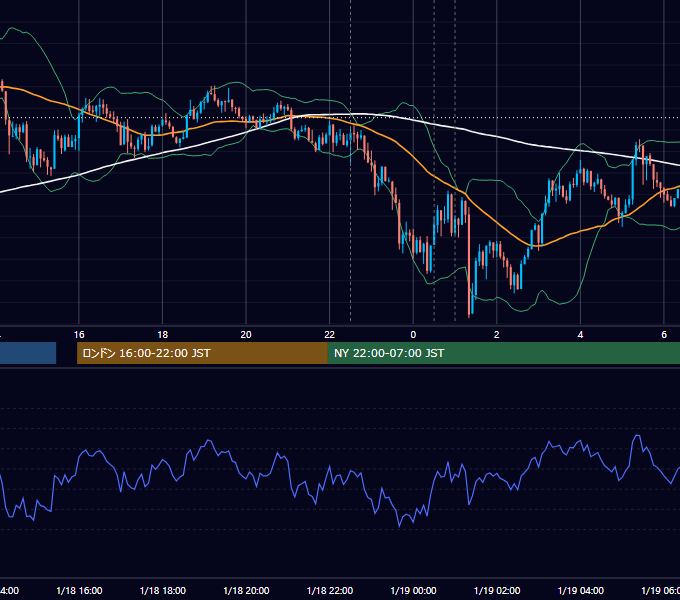Click the 16 hour label on the chart axis
Image resolution: width=680 pixels, height=600 pixels.
[x=79, y=334]
